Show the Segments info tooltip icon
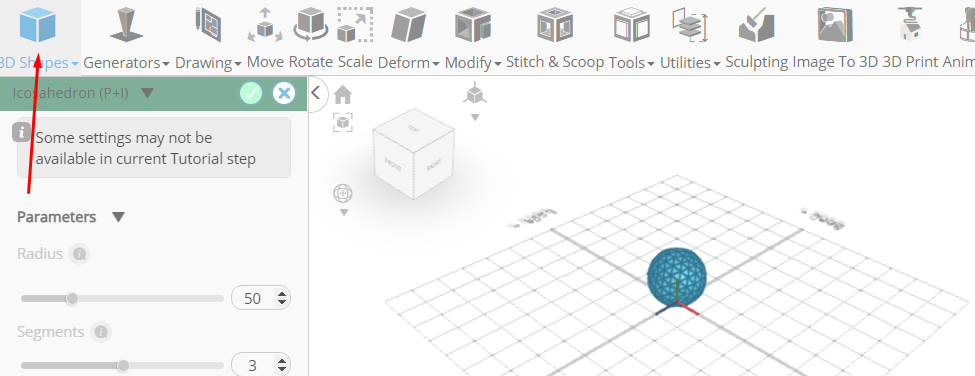The height and width of the screenshot is (376, 975). click(100, 332)
